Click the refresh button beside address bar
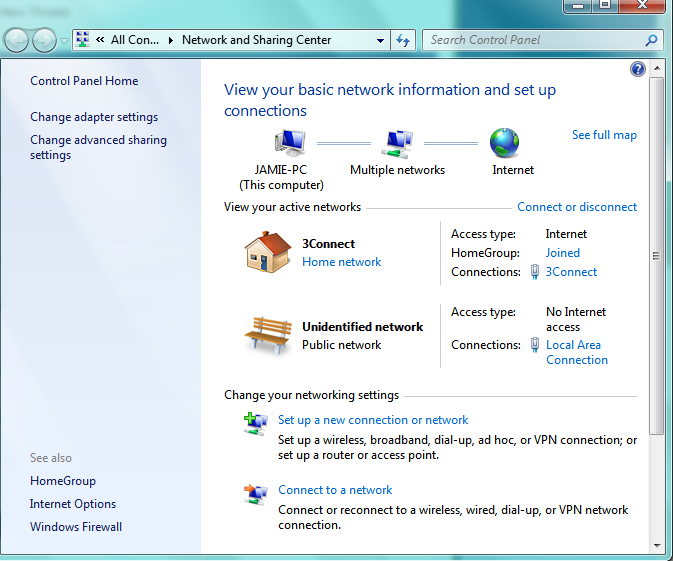 tap(403, 40)
